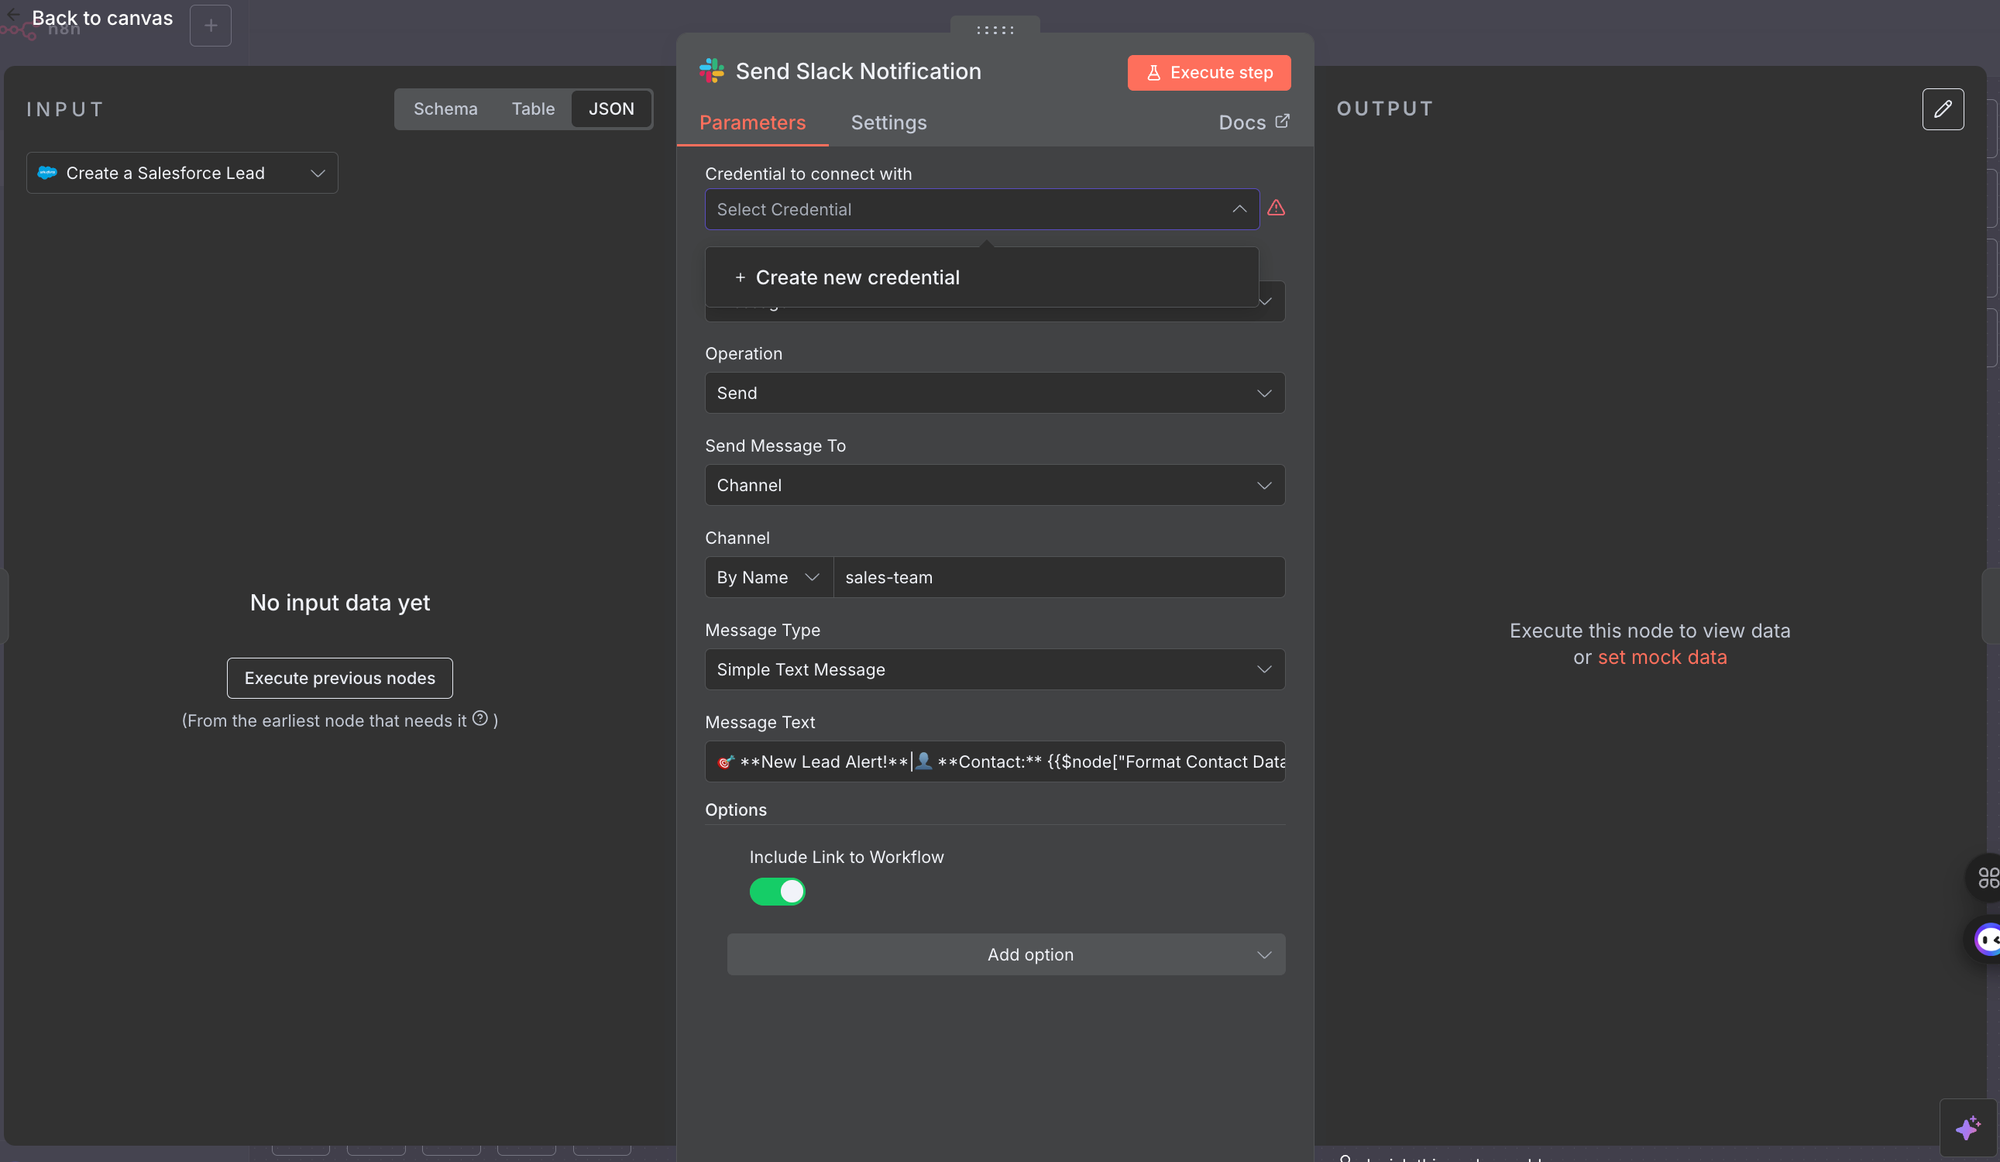Click the credential warning triangle icon
2000x1162 pixels.
click(x=1276, y=208)
